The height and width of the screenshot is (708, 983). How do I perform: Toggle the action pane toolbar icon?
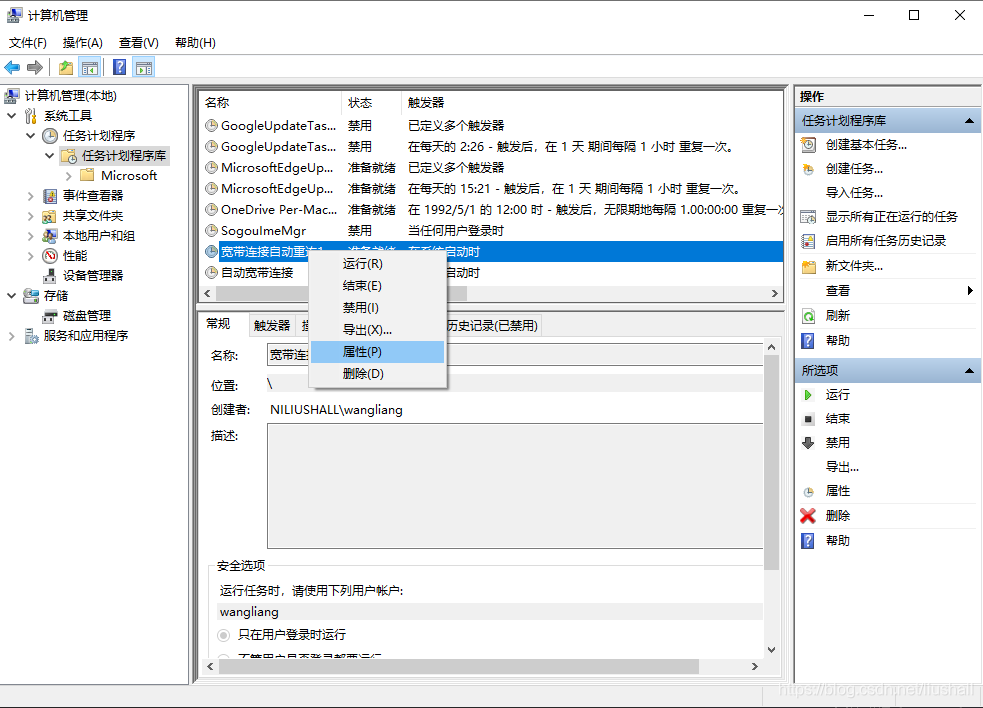(144, 67)
